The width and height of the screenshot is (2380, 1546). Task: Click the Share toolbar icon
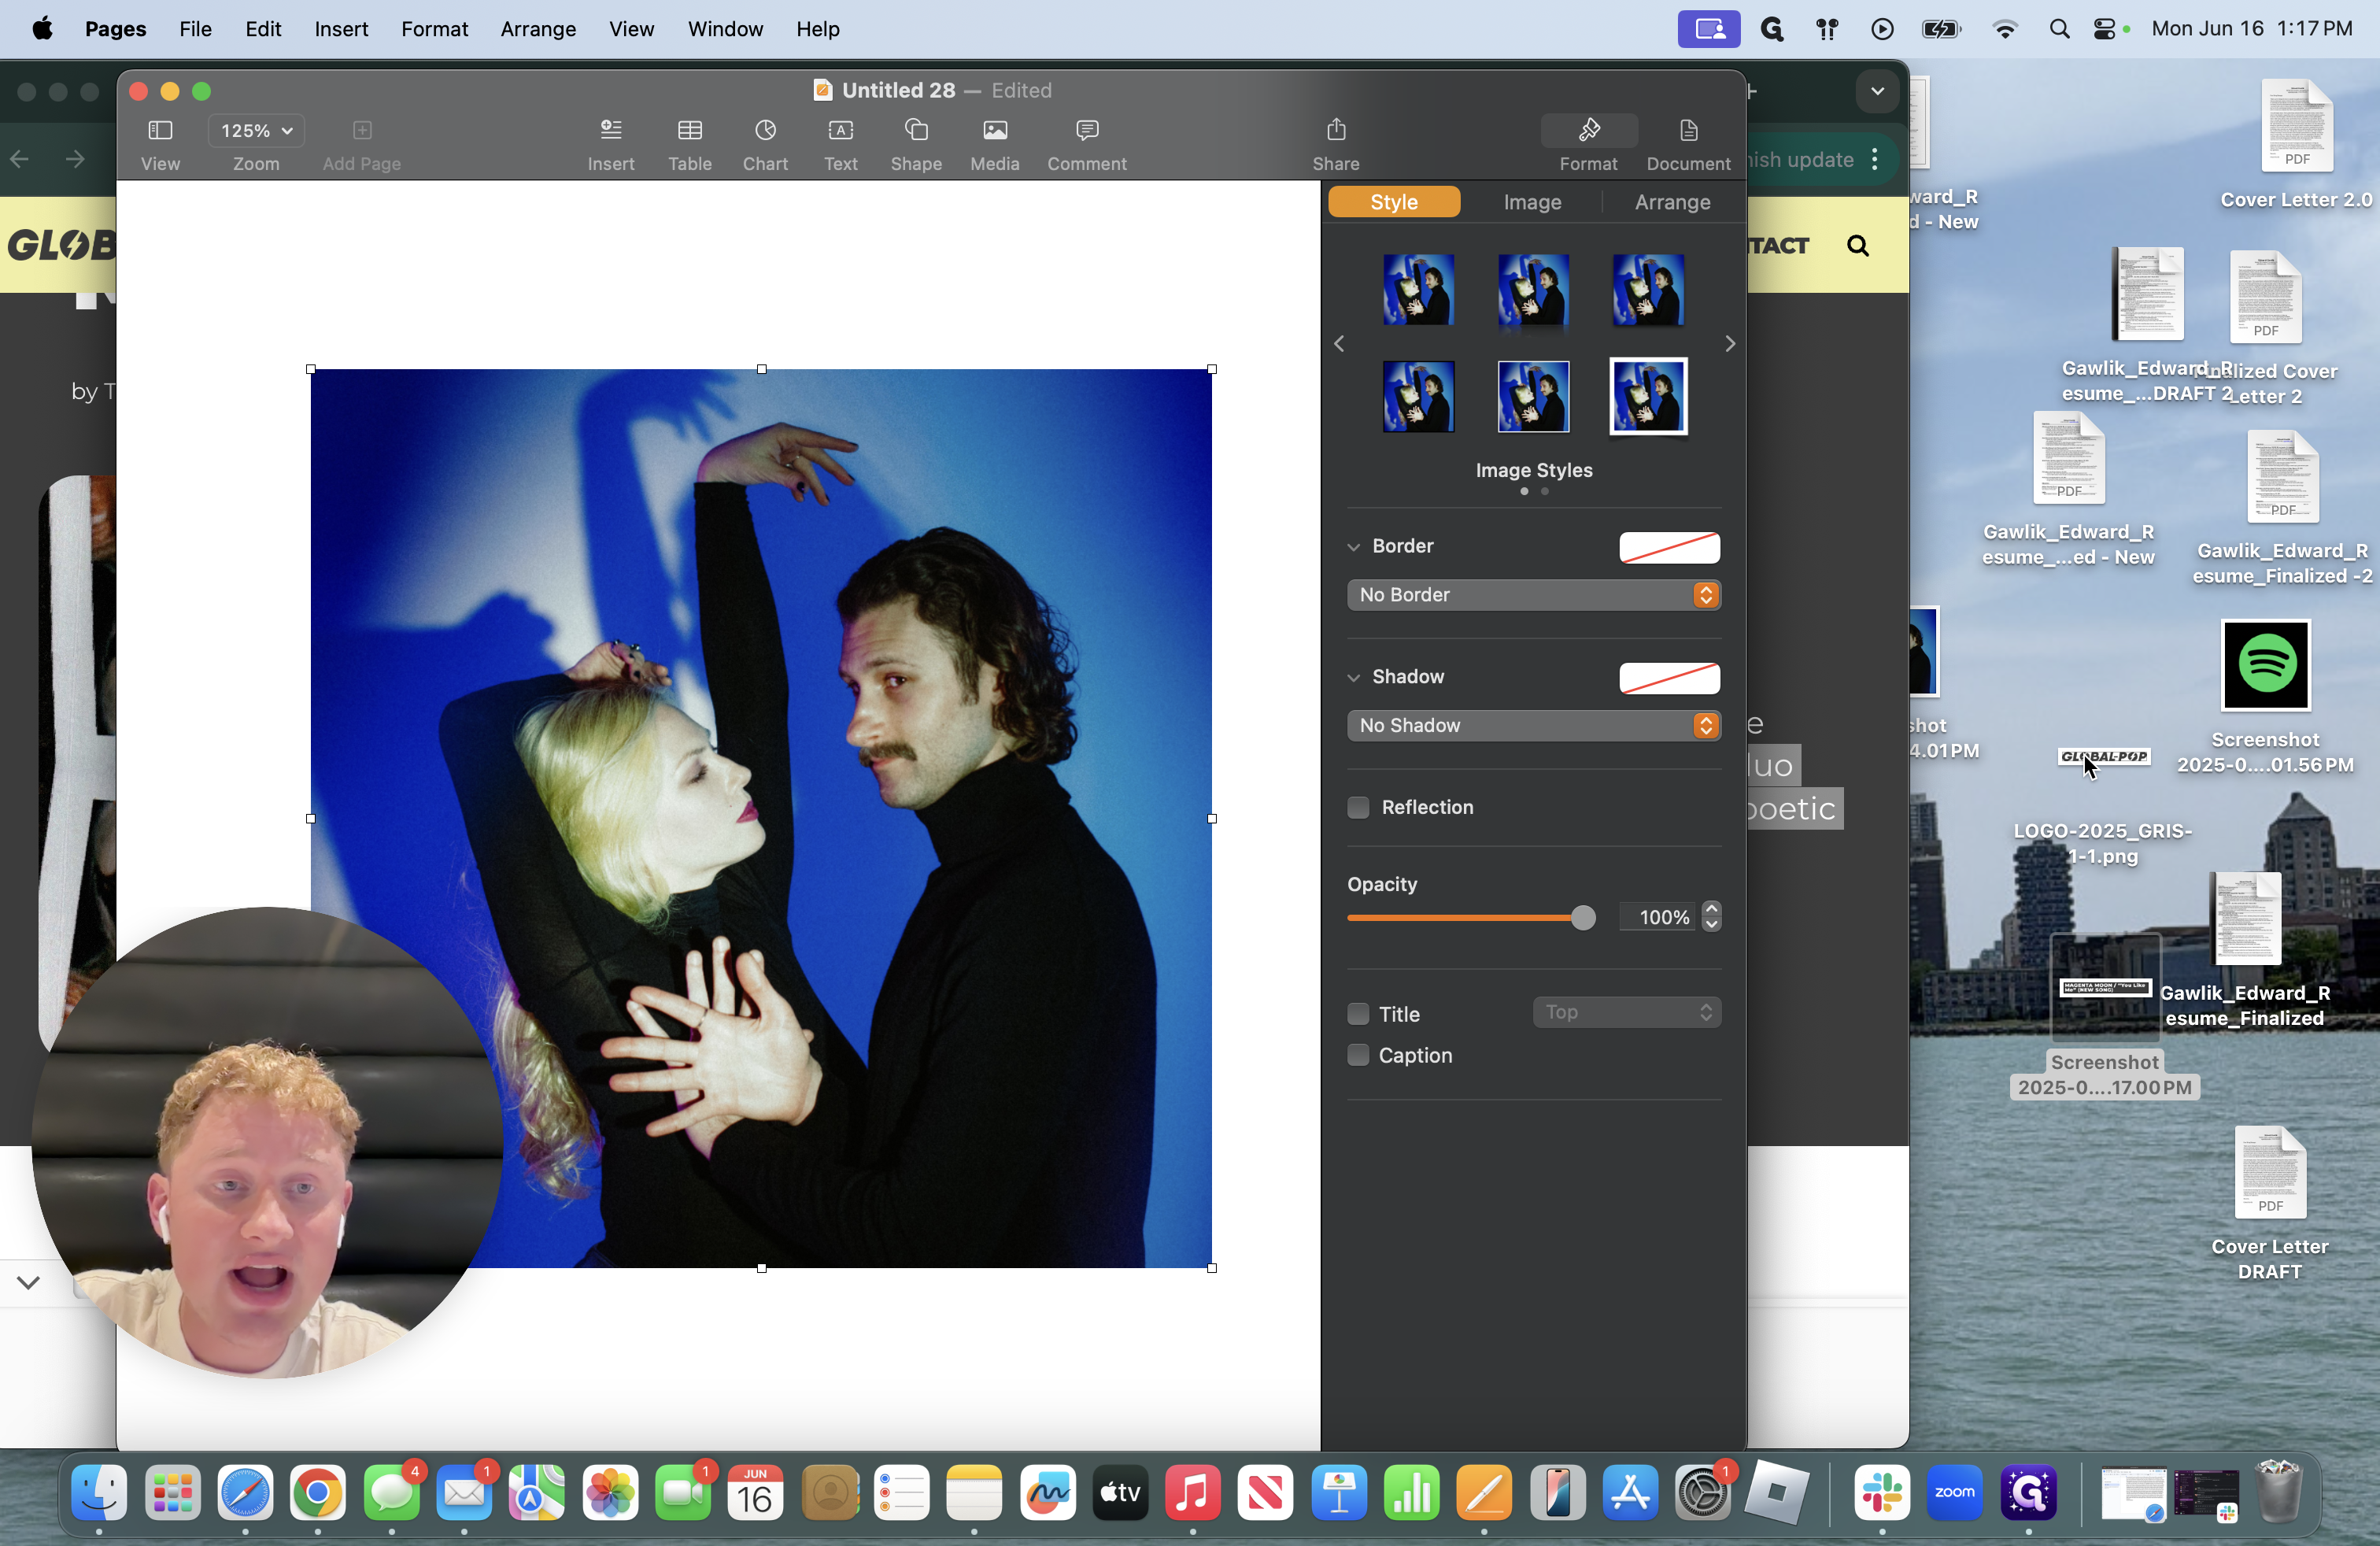pos(1336,130)
